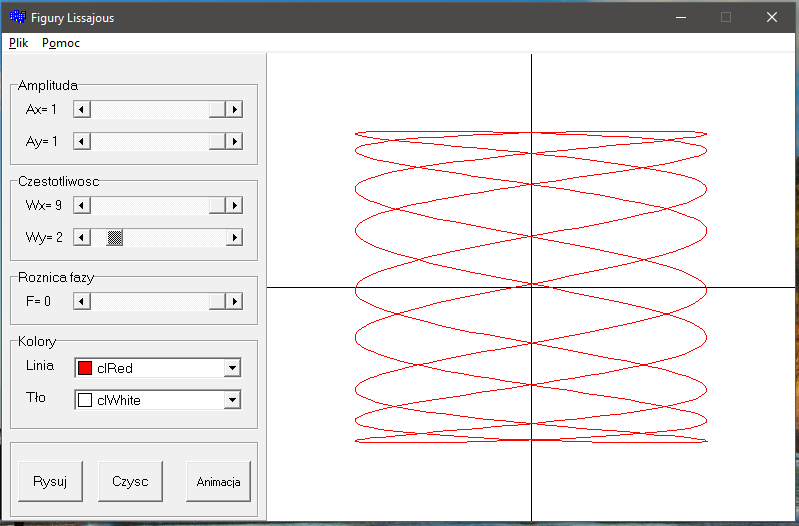Increase Ay with right scroll arrow
Screen dimensions: 799x526
tap(234, 141)
